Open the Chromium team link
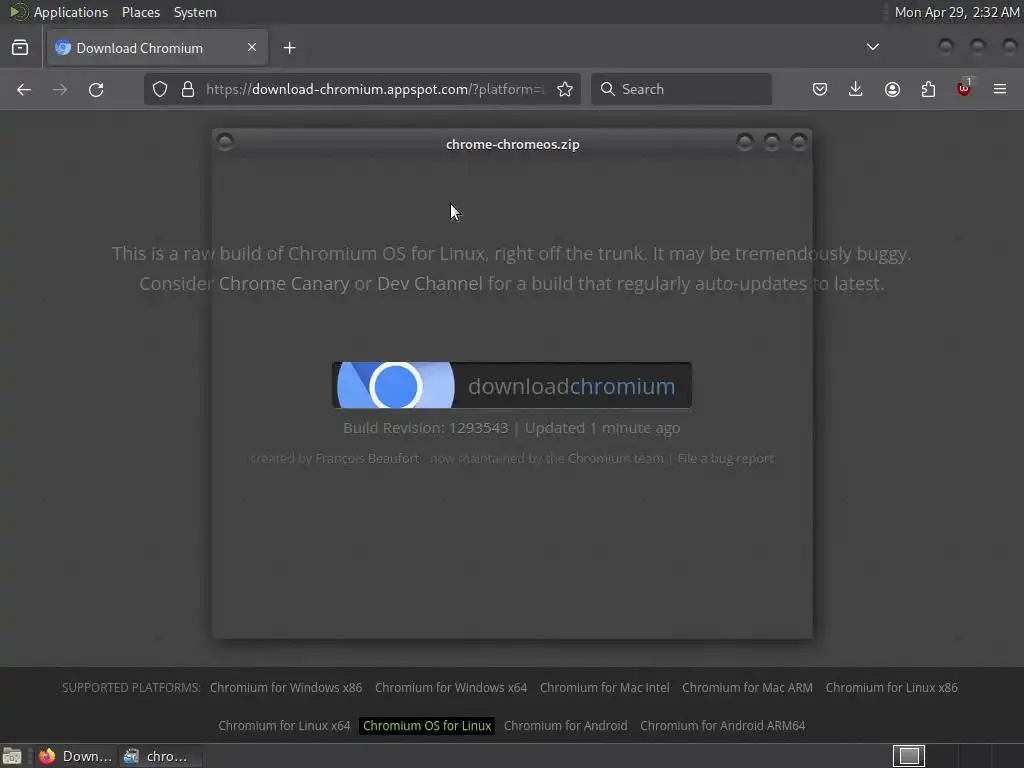This screenshot has width=1024, height=768. [x=615, y=458]
